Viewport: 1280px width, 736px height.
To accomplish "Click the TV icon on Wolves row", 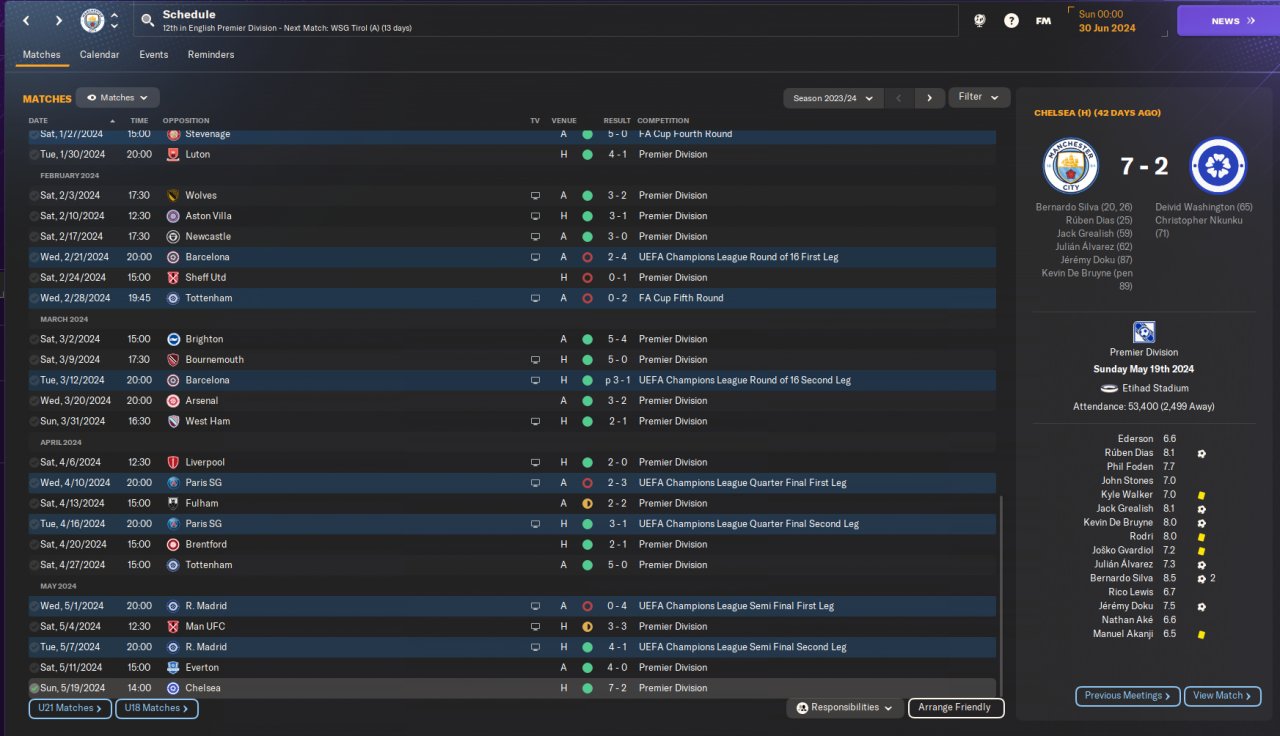I will tap(535, 195).
